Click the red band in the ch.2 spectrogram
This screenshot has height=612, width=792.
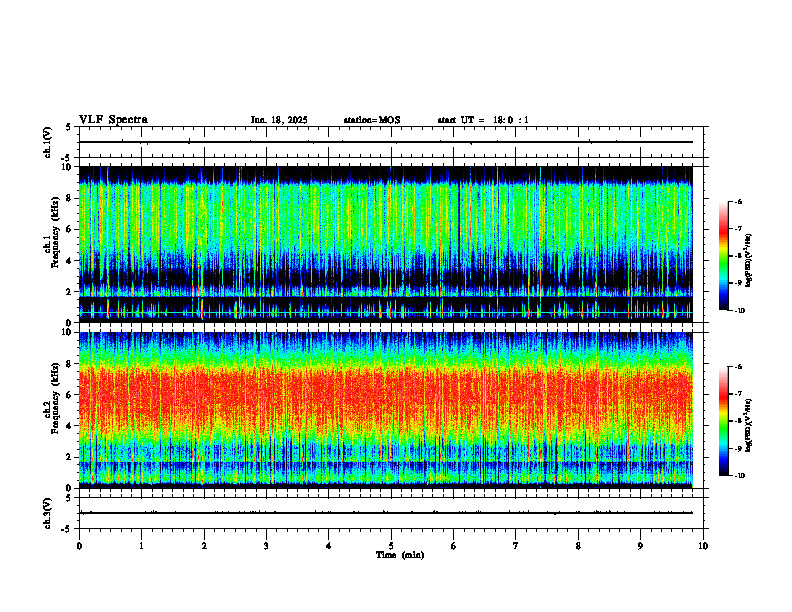(x=386, y=394)
